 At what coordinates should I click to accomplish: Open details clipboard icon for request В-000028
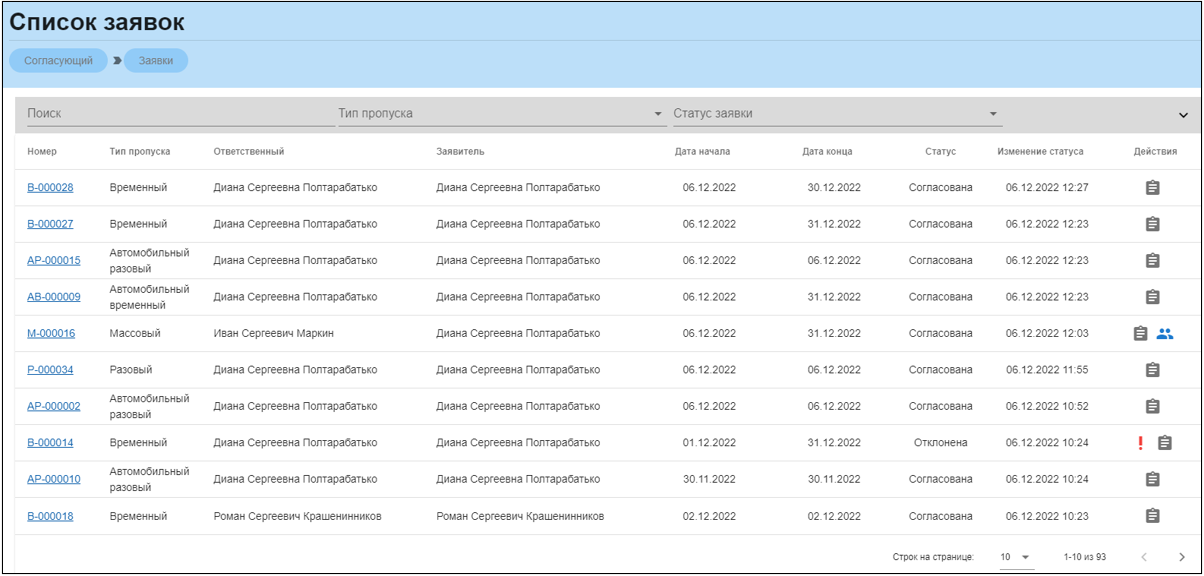[1152, 188]
